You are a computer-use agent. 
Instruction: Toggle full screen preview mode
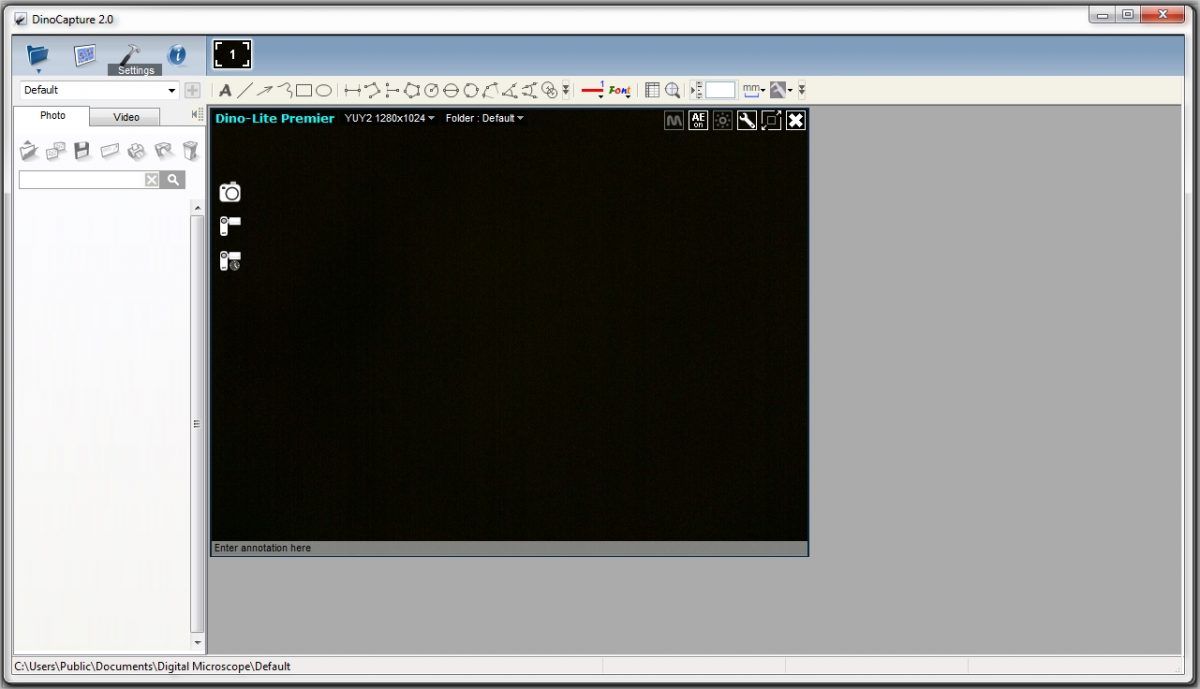(x=771, y=120)
